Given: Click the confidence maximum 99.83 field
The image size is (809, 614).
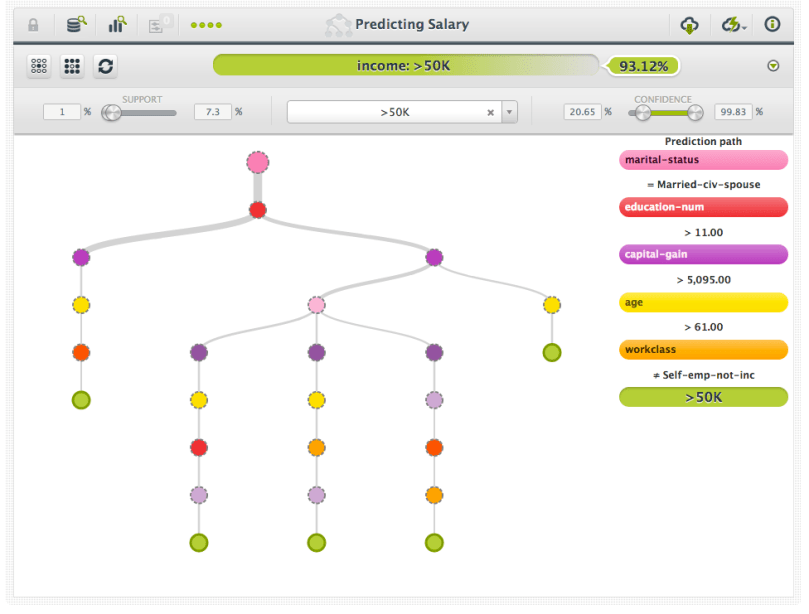Looking at the screenshot, I should click(732, 112).
